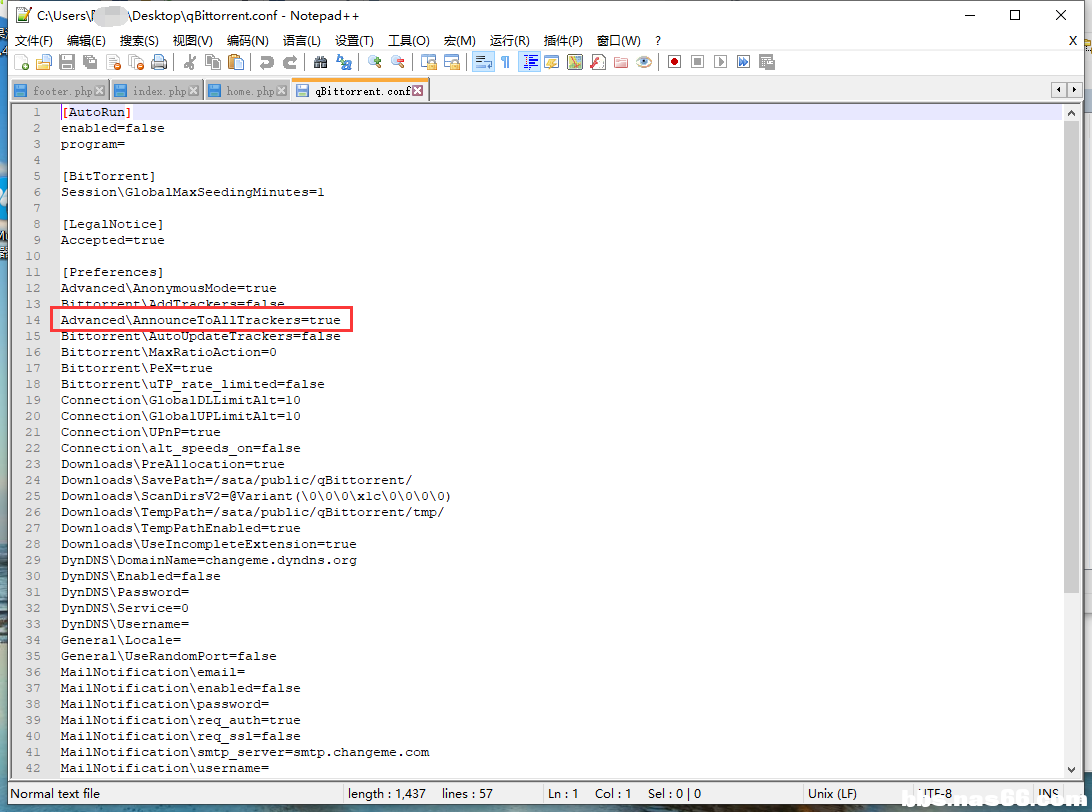Click the Cut scissors icon
The image size is (1092, 812).
coord(189,63)
